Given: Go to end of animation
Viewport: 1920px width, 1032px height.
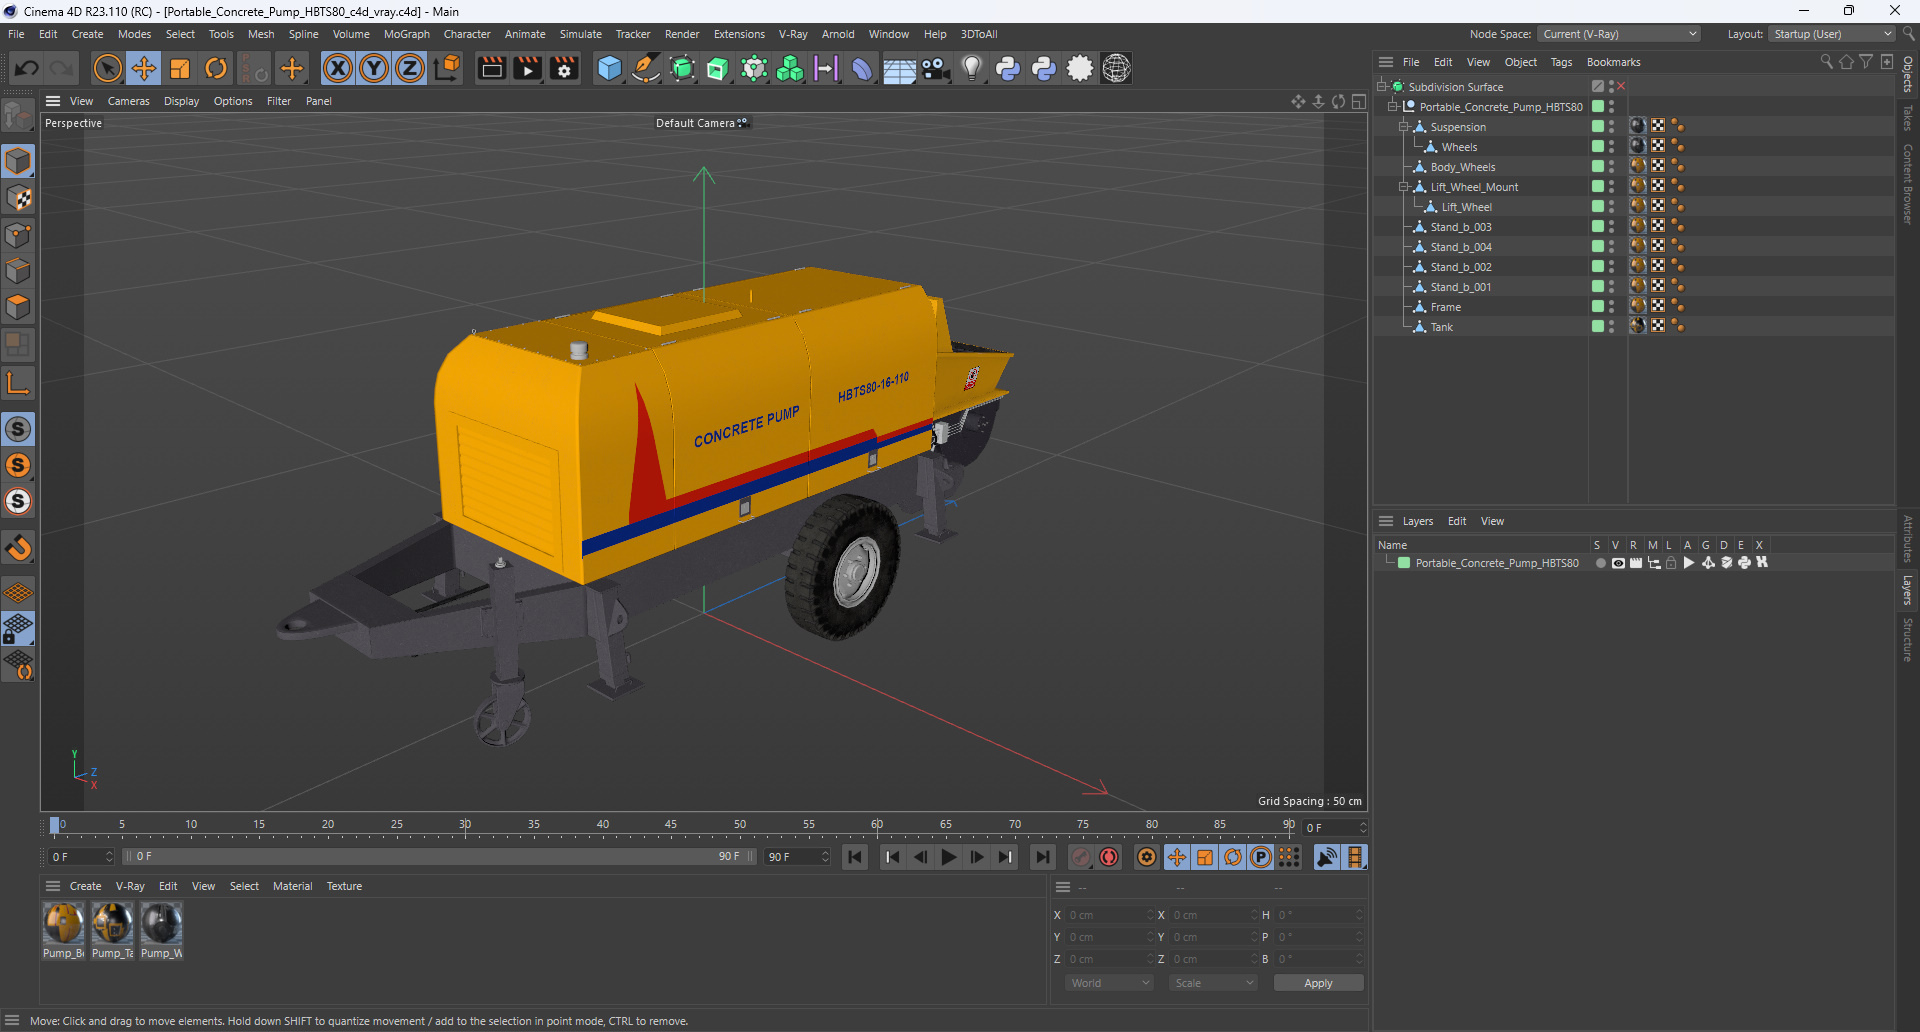Looking at the screenshot, I should 1042,857.
